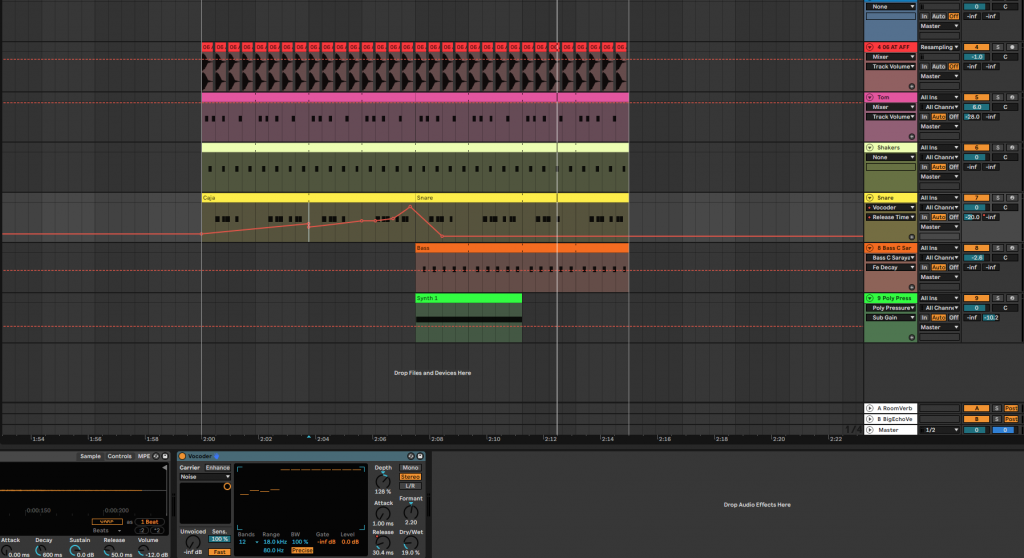Click the Vocoder Formant knob
Viewport: 1024px width, 558px height.
click(x=410, y=511)
